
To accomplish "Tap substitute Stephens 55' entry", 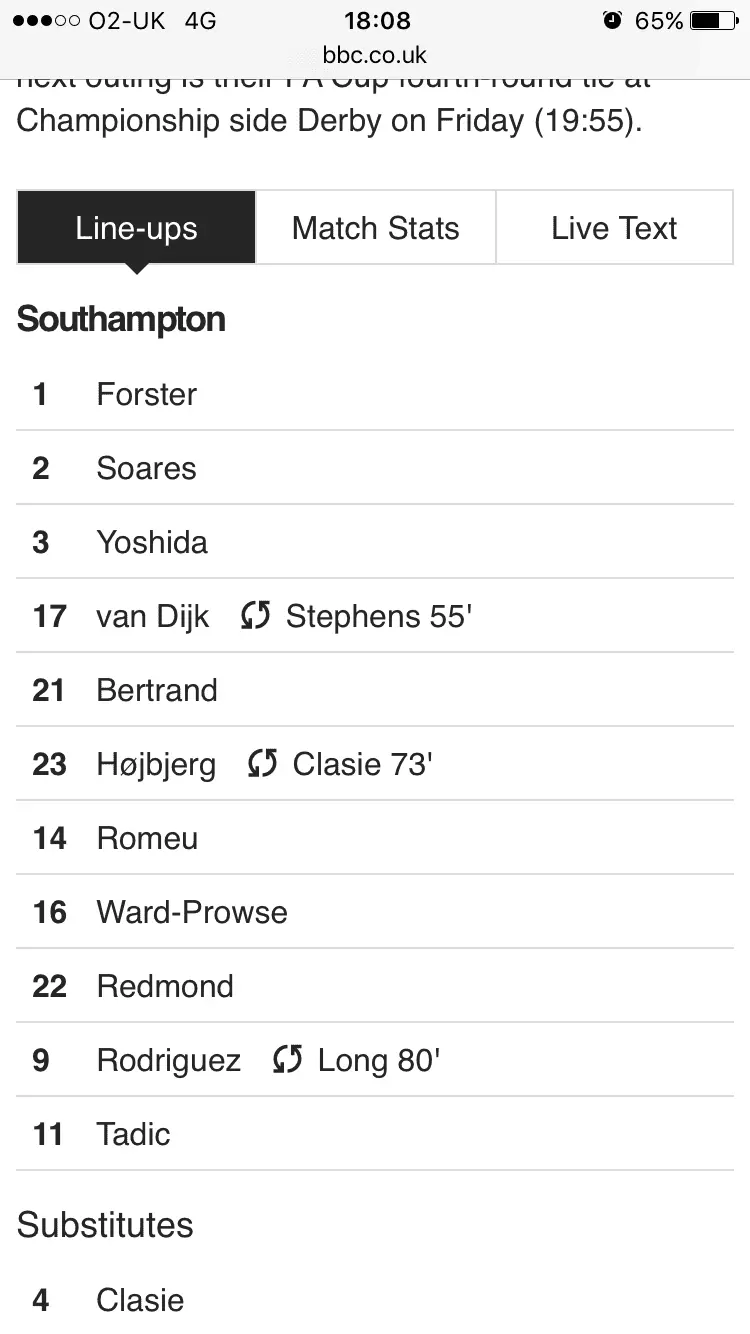I will tap(378, 616).
